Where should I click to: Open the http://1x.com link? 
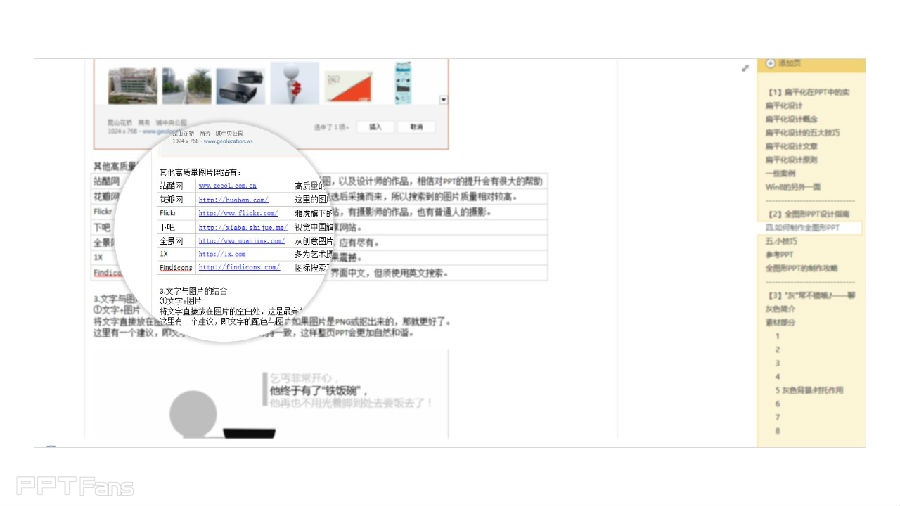pos(222,254)
